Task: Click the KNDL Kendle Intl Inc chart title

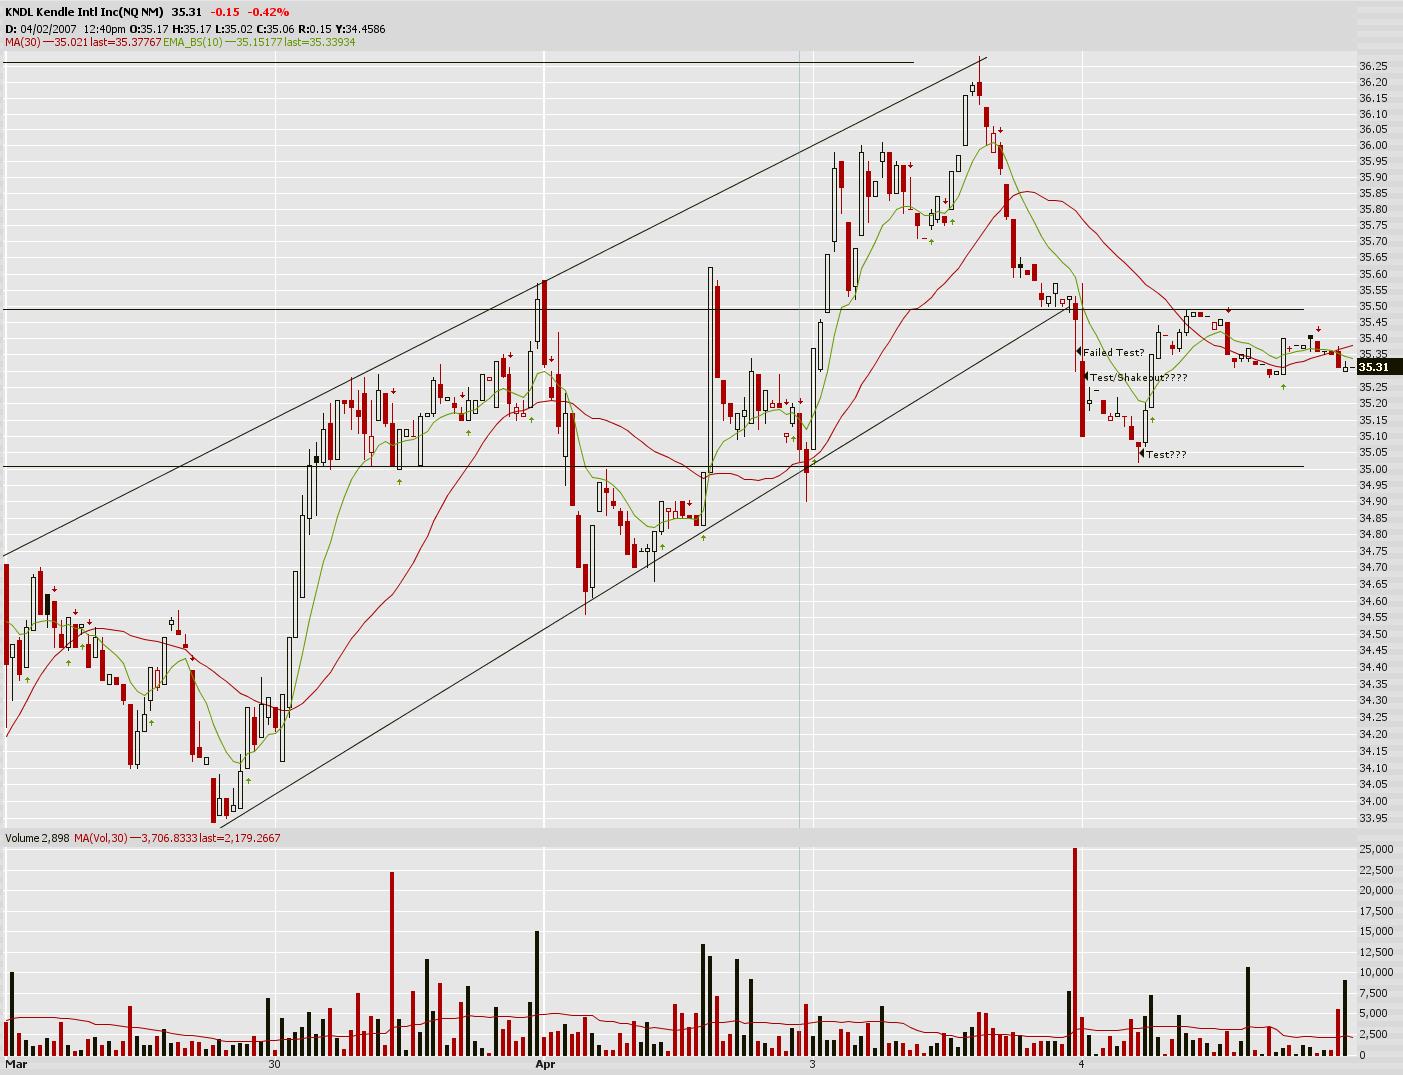Action: pos(84,12)
